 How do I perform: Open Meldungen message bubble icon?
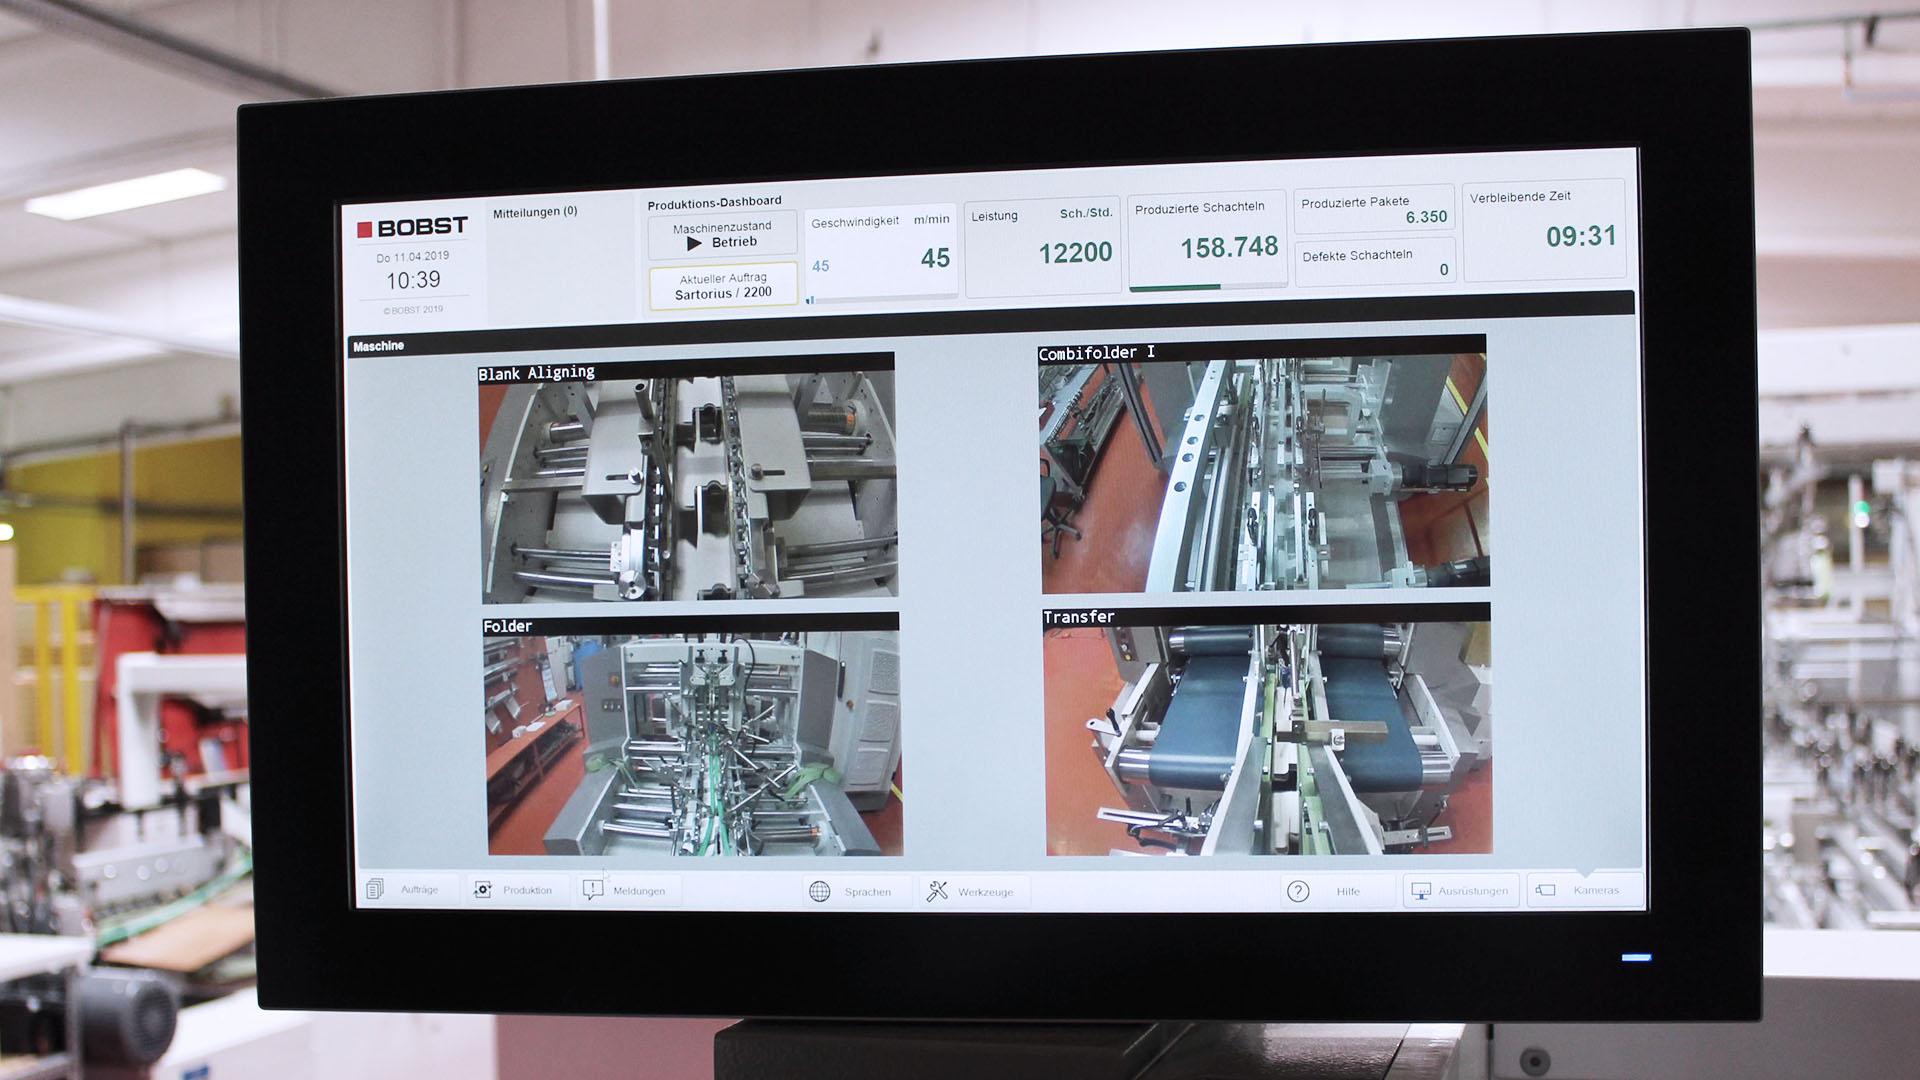click(593, 889)
